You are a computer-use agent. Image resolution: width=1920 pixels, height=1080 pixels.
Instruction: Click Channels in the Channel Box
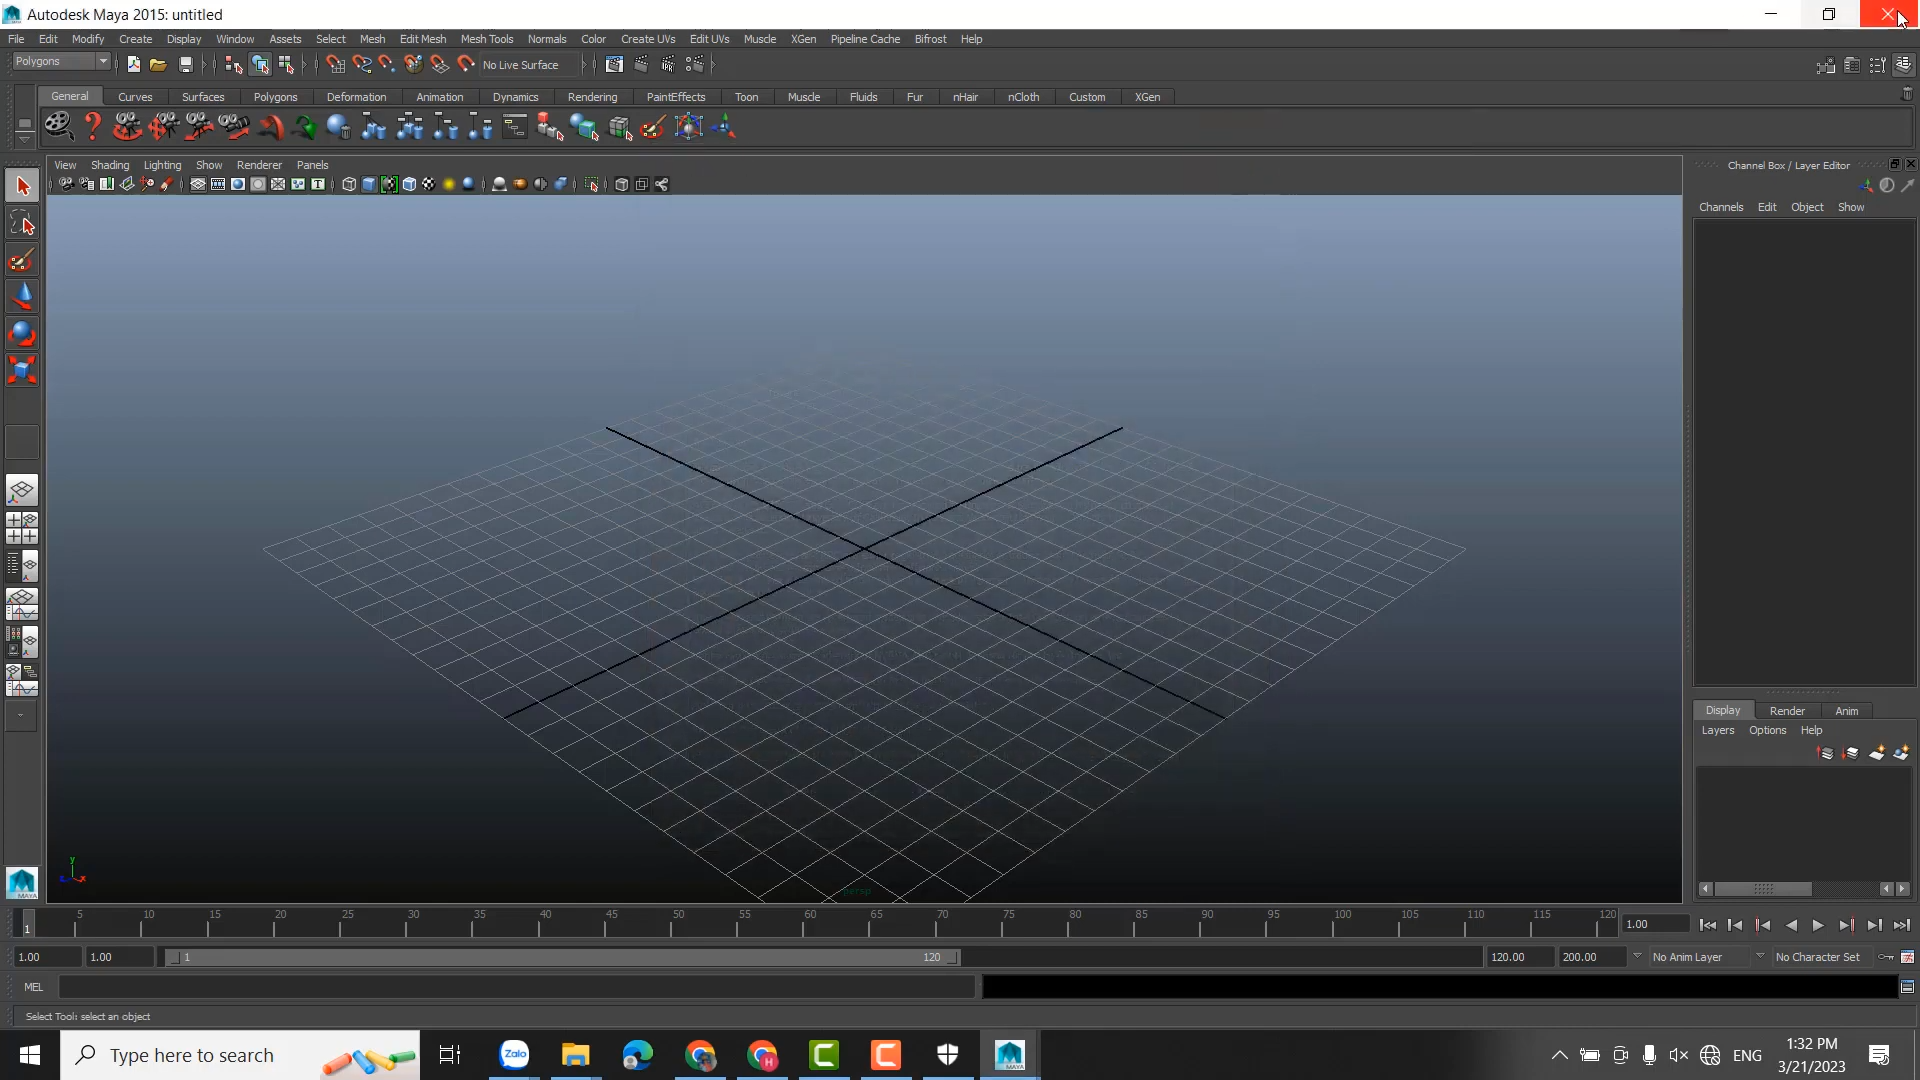point(1720,207)
